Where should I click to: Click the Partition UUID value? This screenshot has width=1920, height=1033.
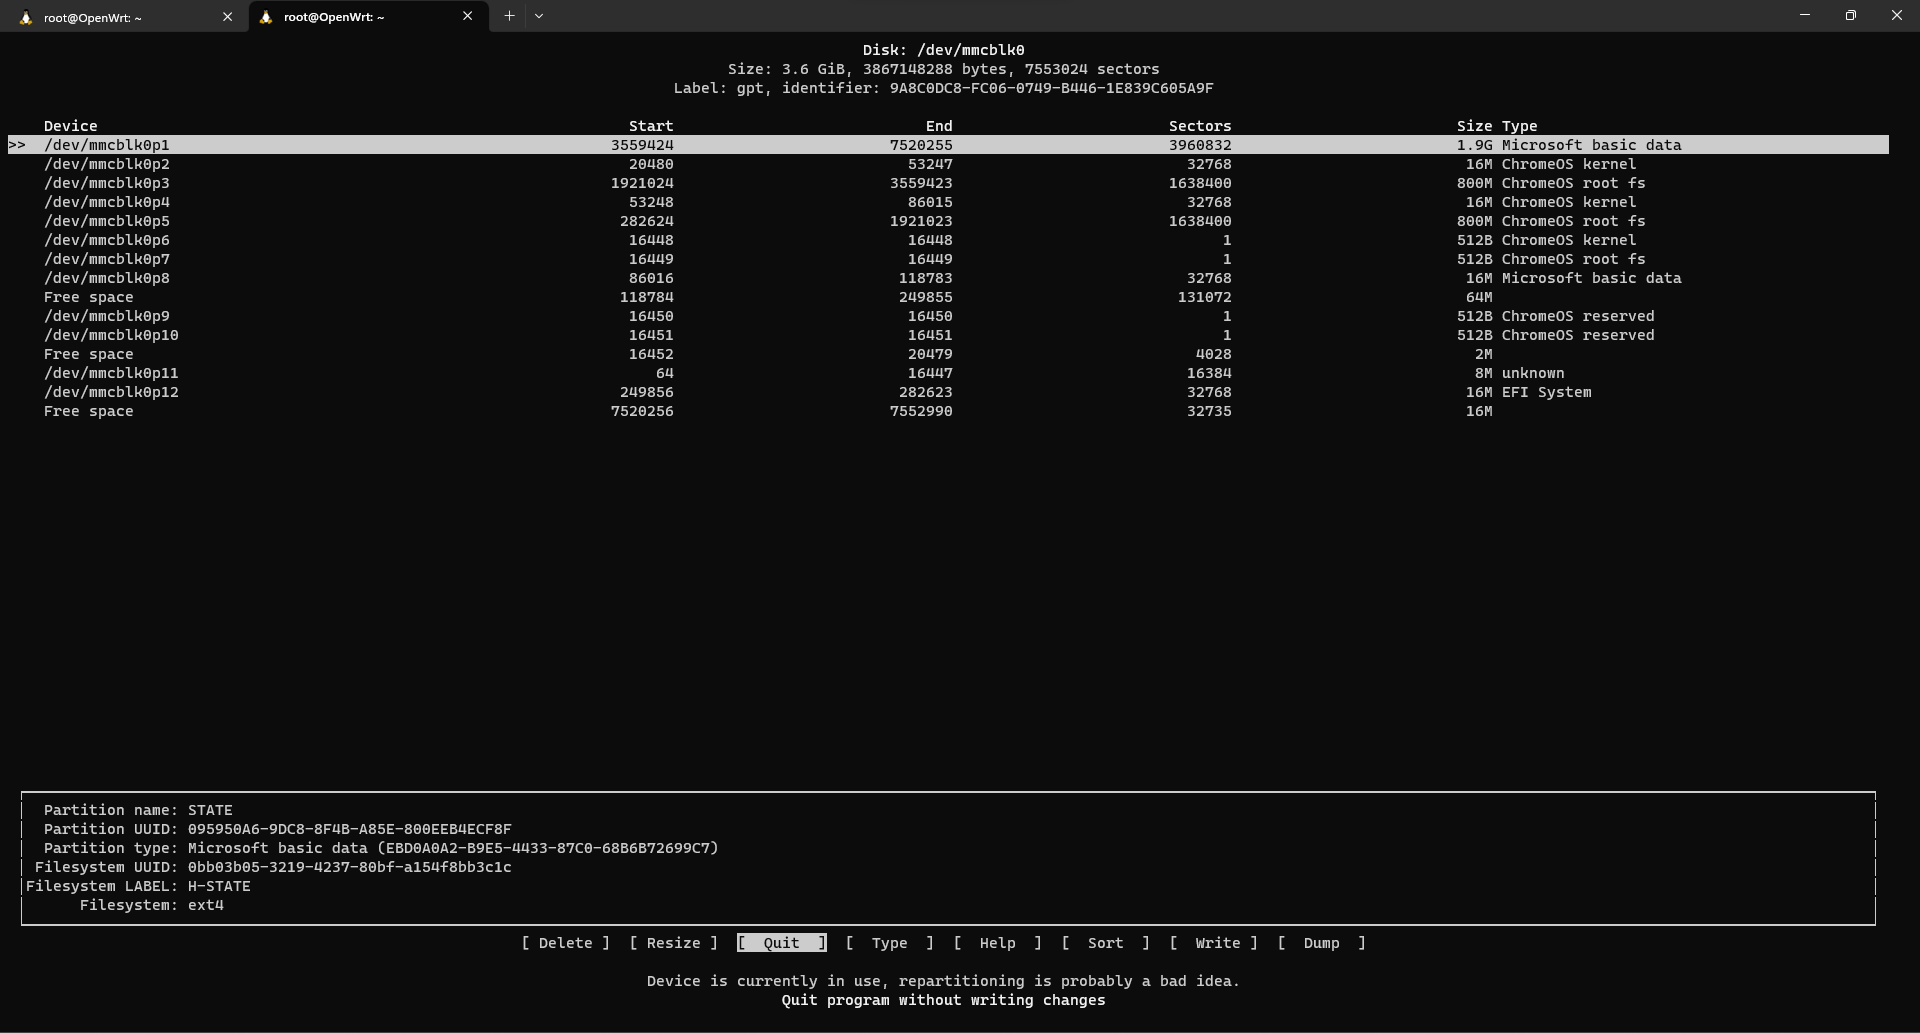(x=349, y=829)
